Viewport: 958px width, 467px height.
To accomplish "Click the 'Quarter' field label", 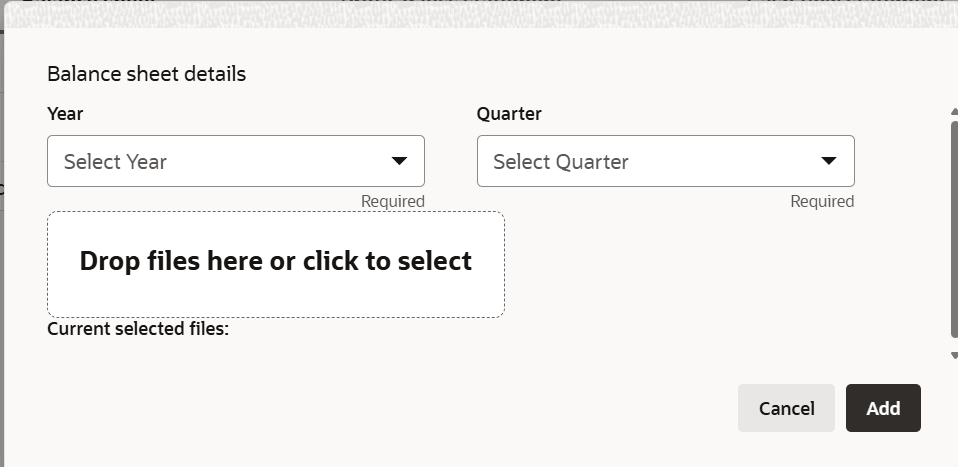I will click(509, 114).
